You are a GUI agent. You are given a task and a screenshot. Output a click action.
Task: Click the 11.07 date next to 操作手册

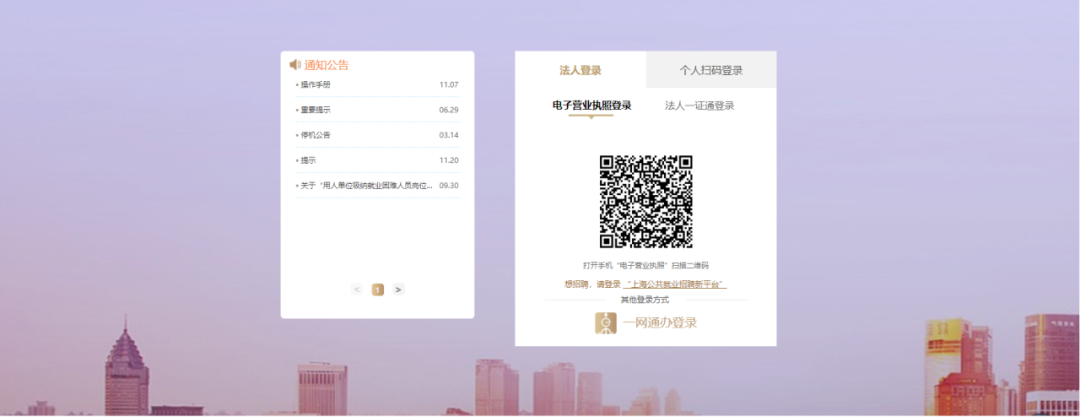point(449,85)
